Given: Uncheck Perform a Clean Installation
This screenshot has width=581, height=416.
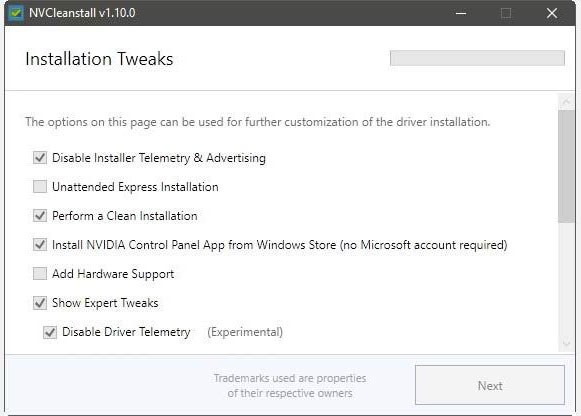Looking at the screenshot, I should point(40,216).
